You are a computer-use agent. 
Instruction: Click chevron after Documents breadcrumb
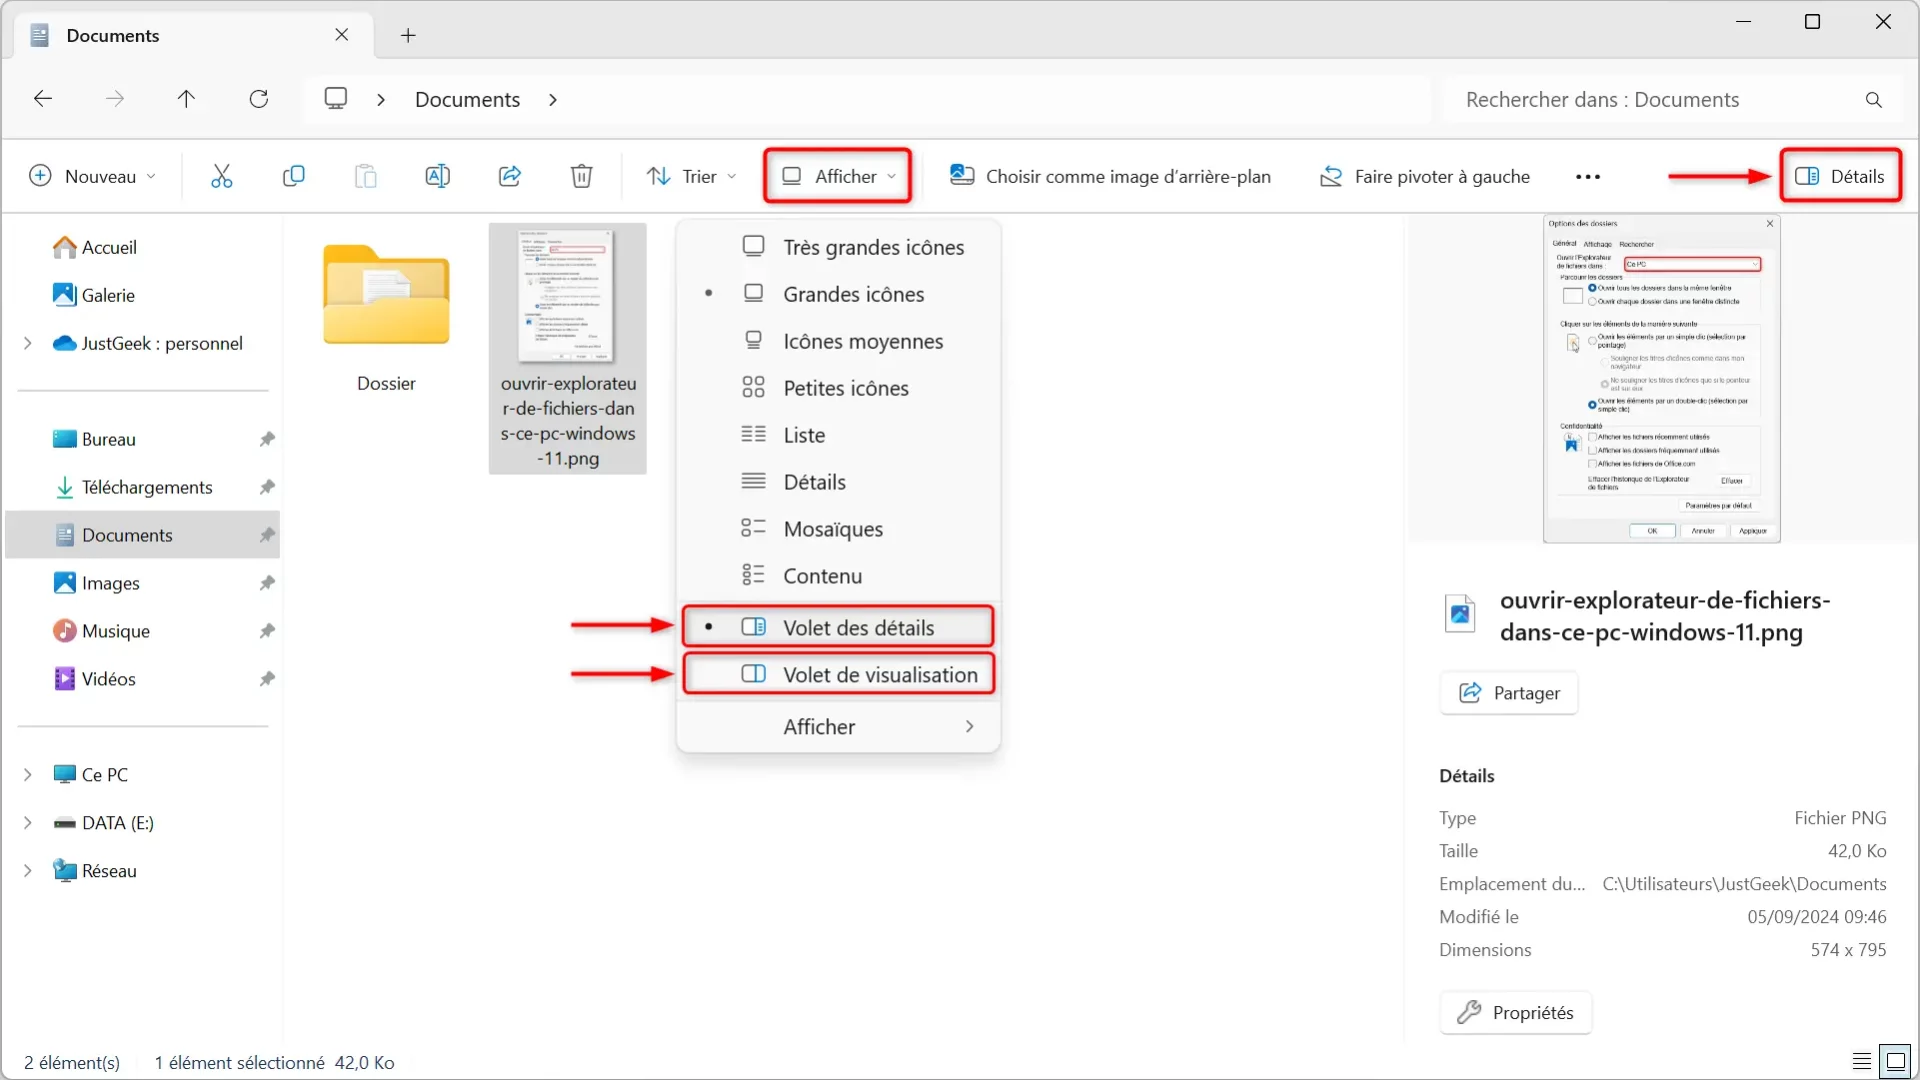point(553,100)
